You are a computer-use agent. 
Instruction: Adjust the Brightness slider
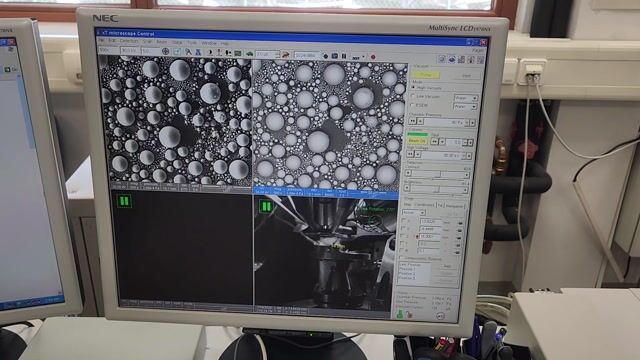436,189
